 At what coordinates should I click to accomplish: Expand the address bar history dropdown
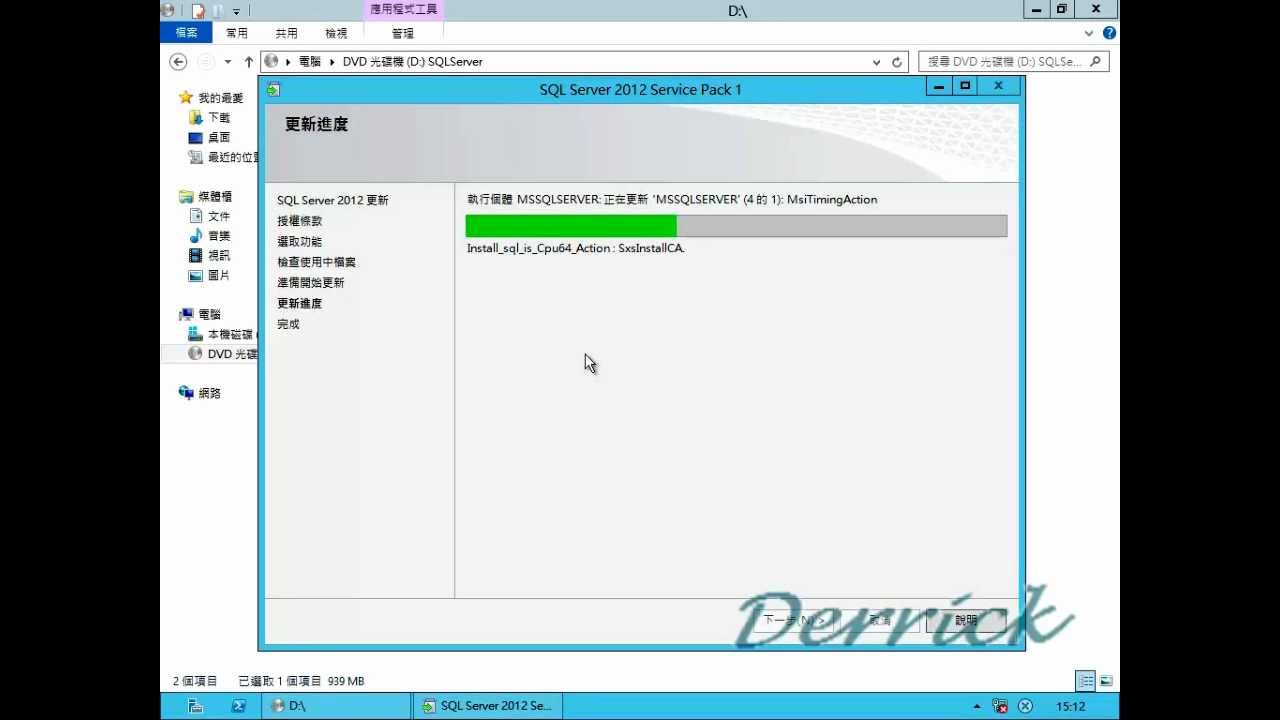[x=877, y=62]
